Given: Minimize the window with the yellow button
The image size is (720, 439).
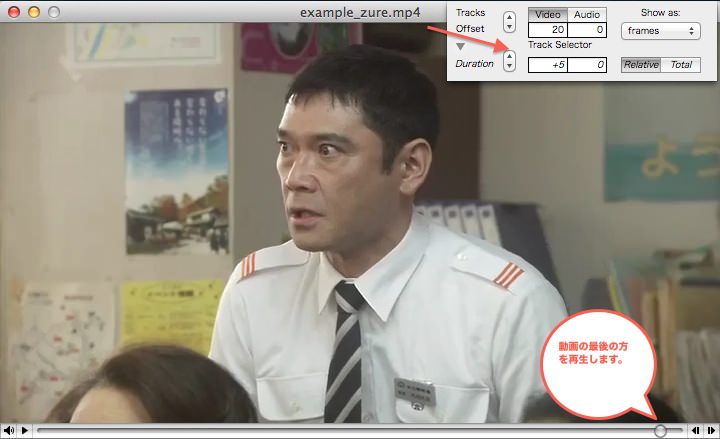Looking at the screenshot, I should [x=34, y=12].
